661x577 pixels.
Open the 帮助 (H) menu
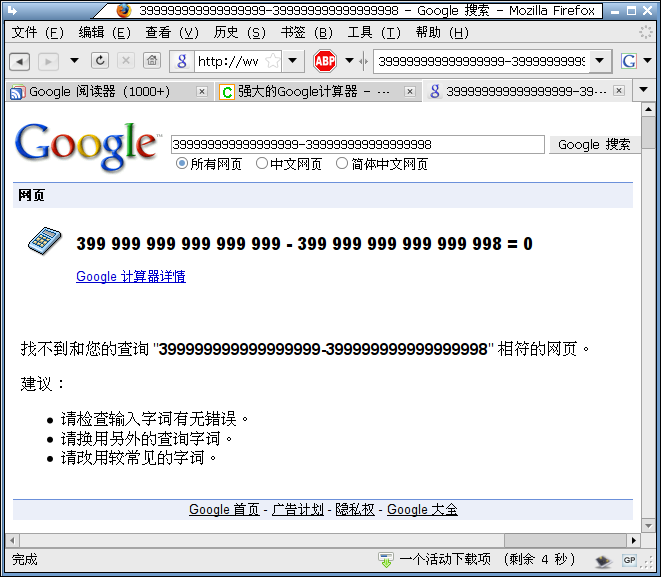[442, 32]
